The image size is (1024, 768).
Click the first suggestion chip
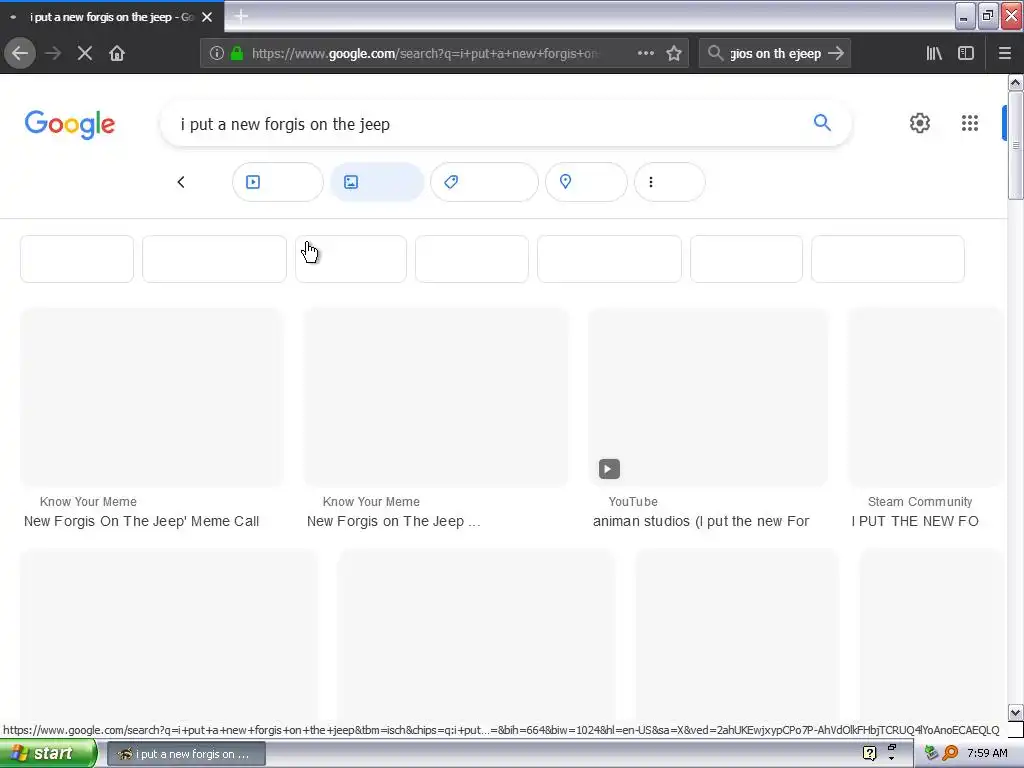pos(77,259)
